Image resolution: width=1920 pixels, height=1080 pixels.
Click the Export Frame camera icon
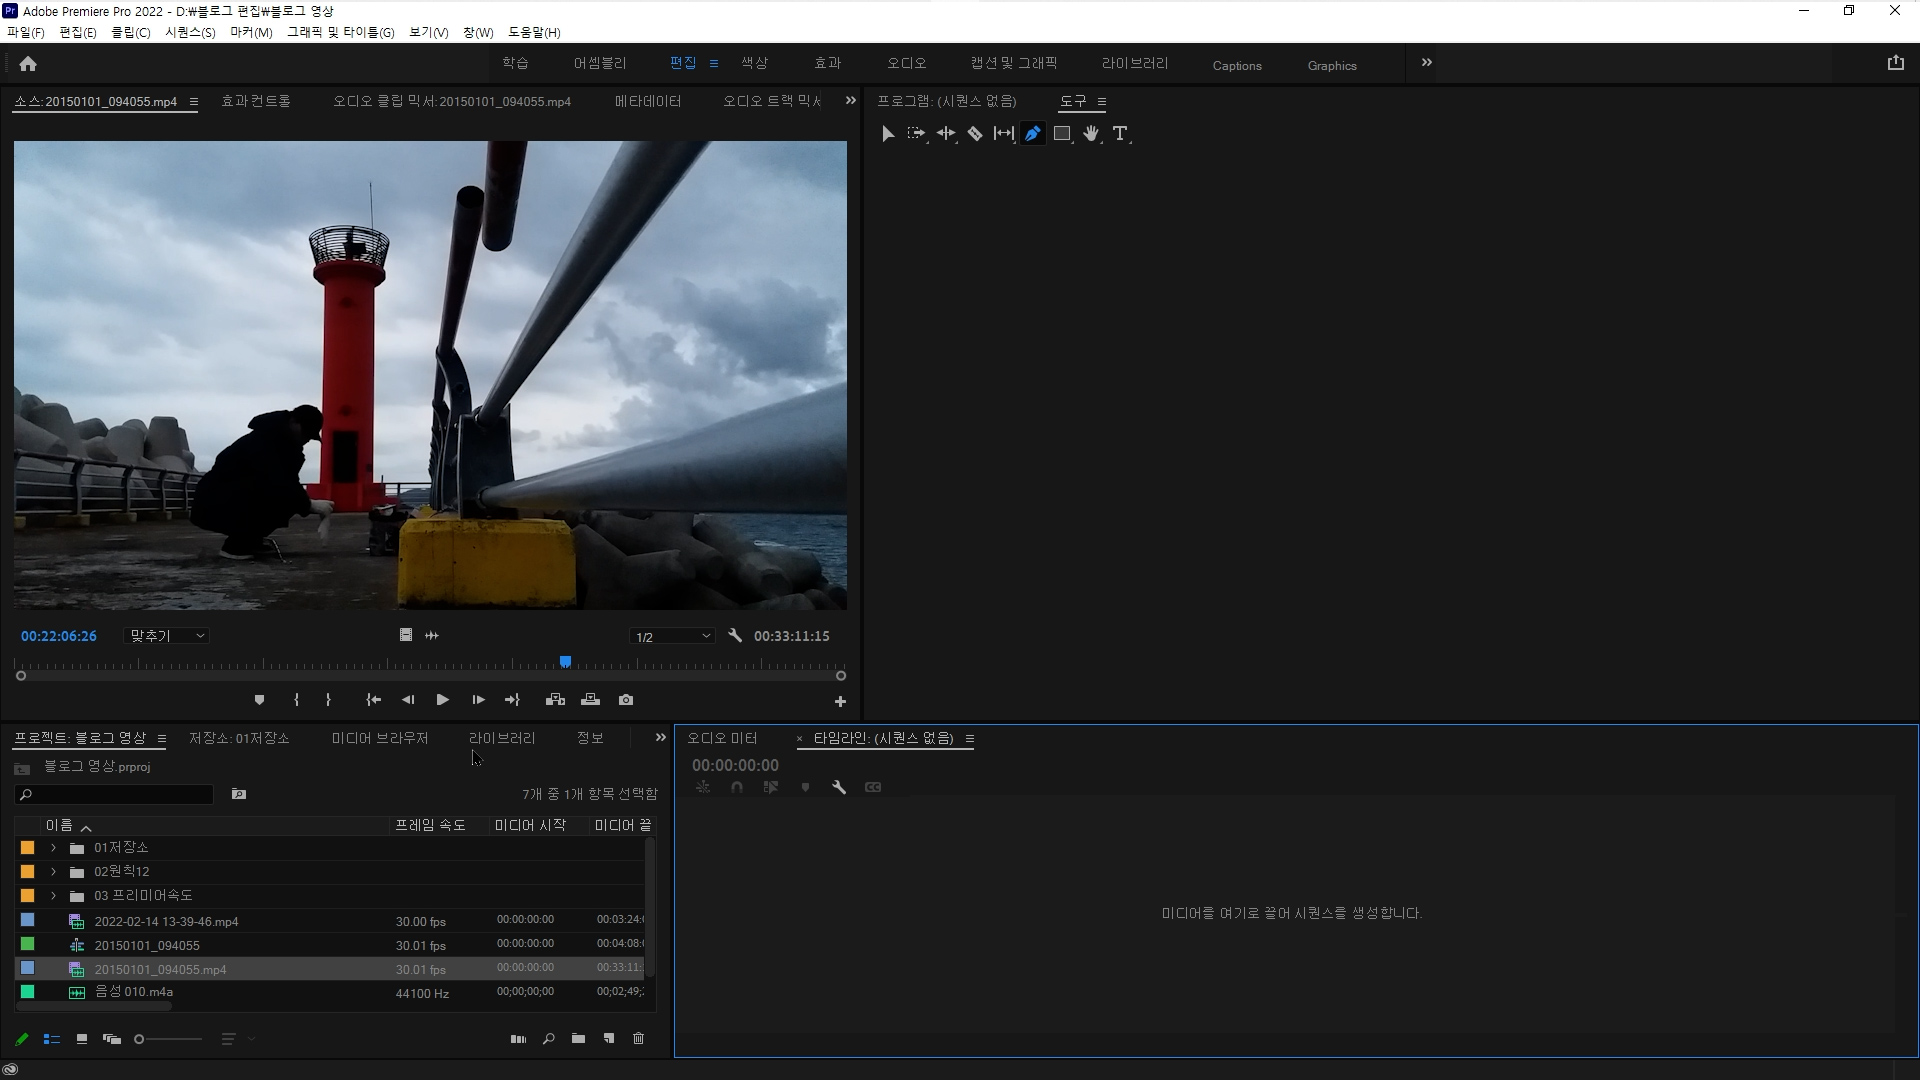point(626,700)
